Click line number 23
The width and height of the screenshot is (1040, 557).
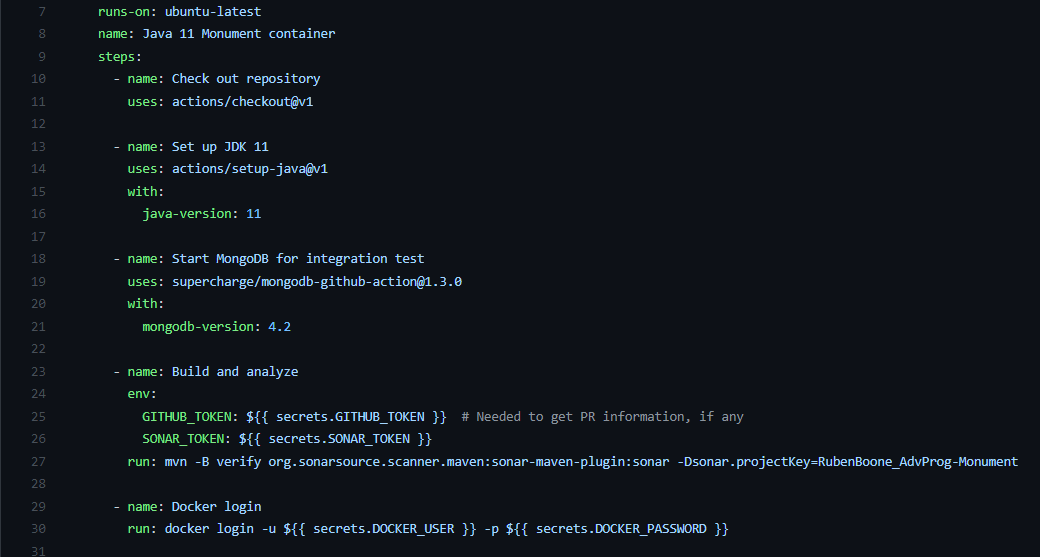38,372
